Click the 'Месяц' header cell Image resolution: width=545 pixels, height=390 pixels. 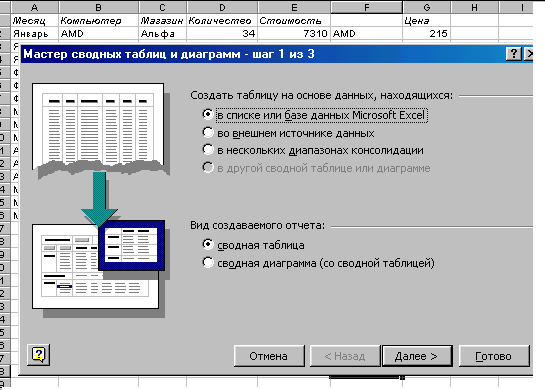(34, 21)
